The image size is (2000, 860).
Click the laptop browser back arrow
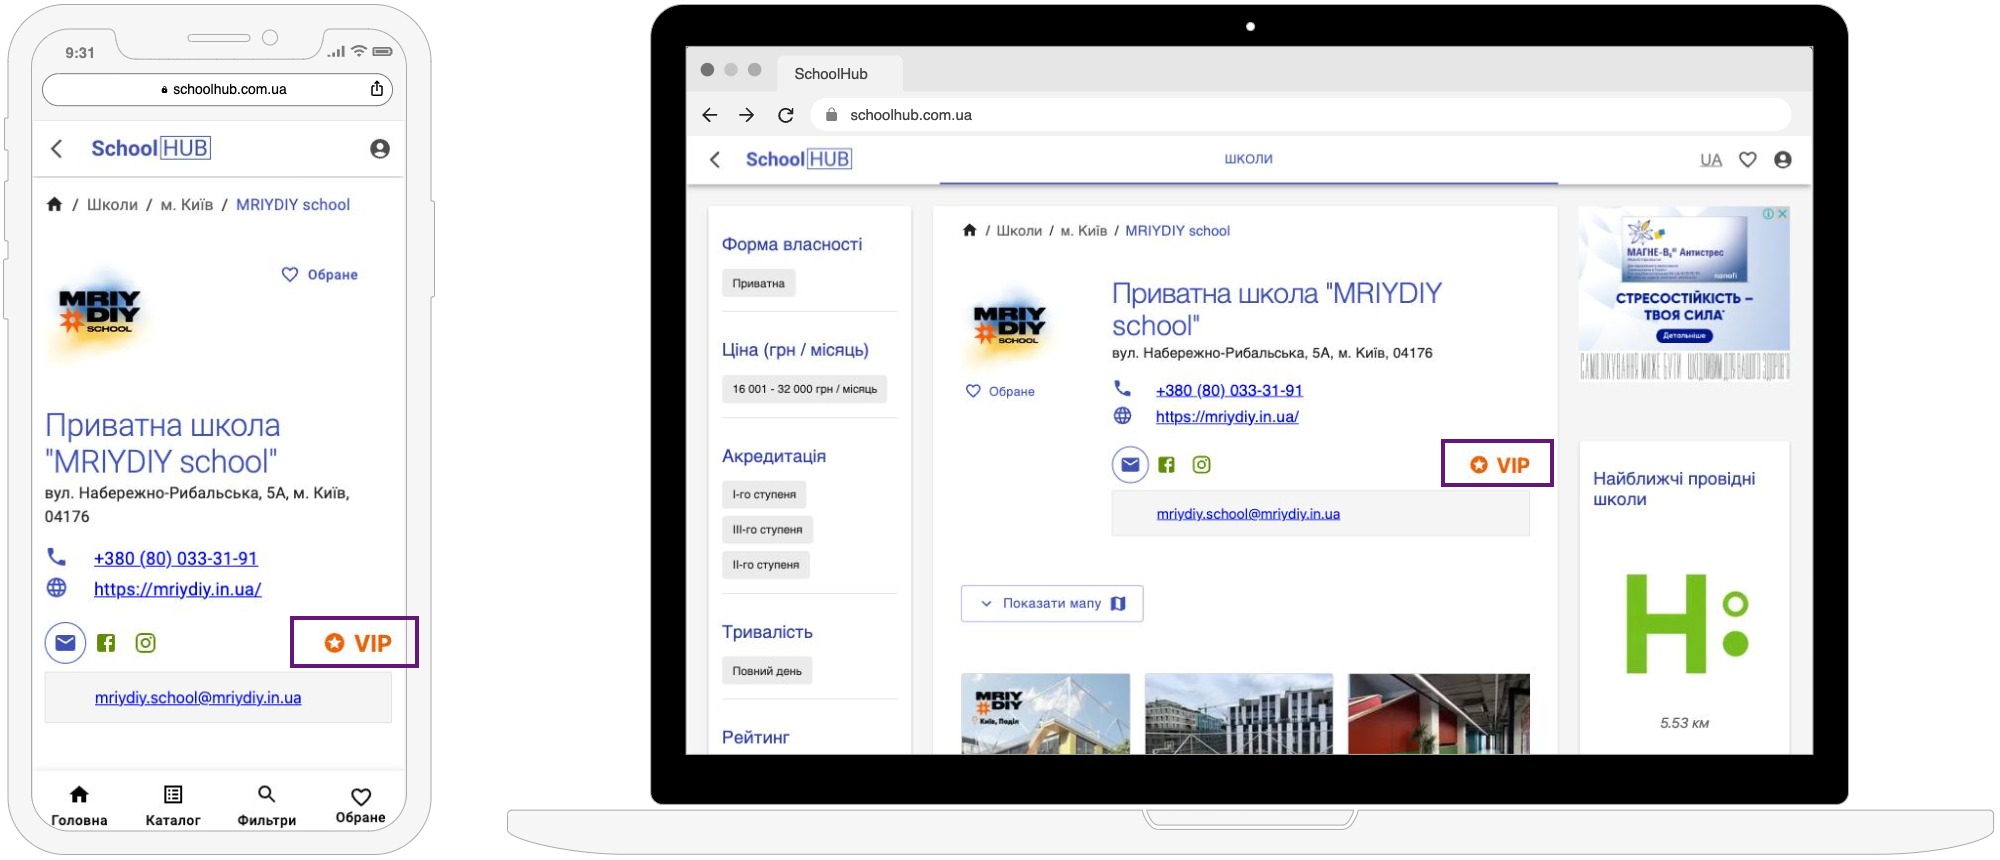(710, 115)
